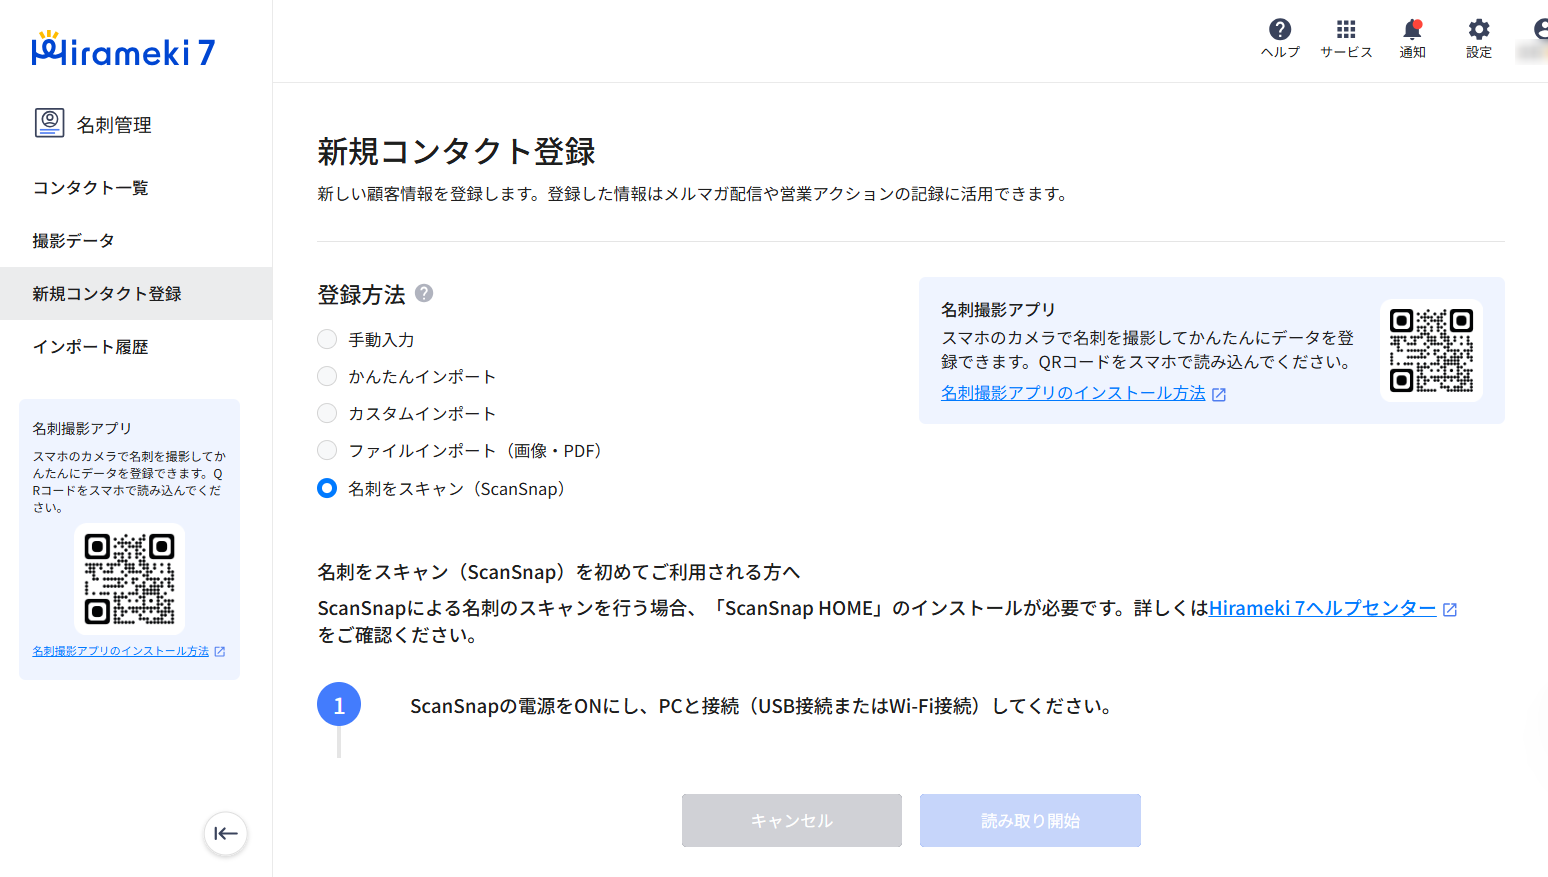This screenshot has height=877, width=1548.
Task: Check the 通知 notification bell
Action: 1412,30
